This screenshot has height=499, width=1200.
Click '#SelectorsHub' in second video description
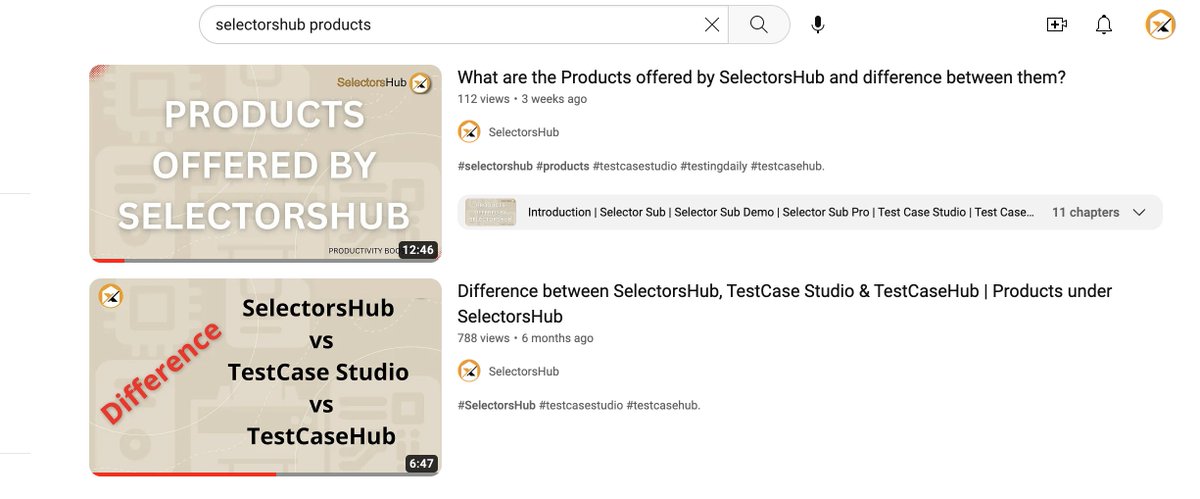tap(496, 405)
